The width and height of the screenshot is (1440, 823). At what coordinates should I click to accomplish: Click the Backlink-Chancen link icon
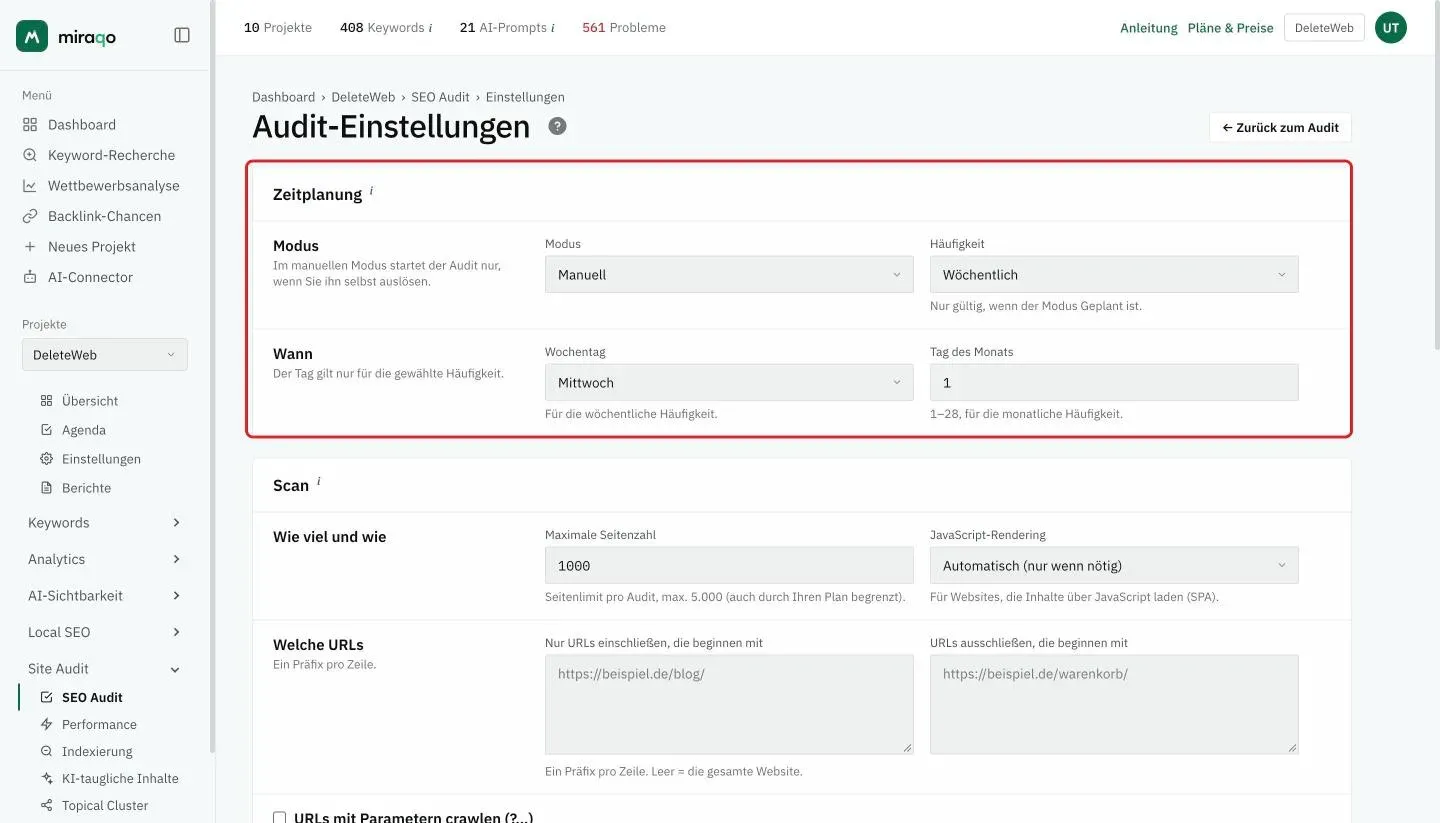coord(30,216)
